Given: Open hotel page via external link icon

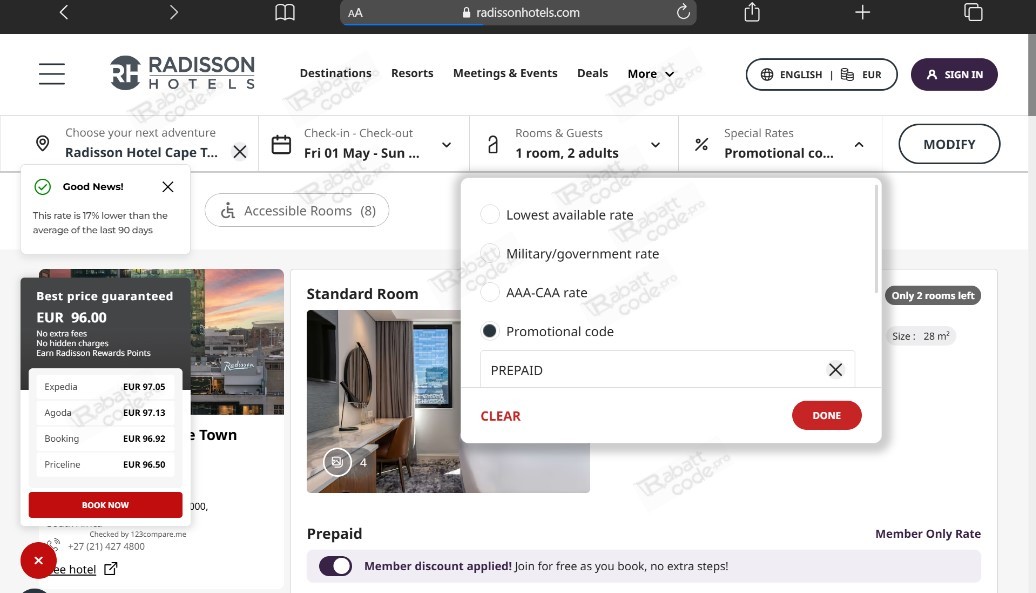Looking at the screenshot, I should (111, 567).
